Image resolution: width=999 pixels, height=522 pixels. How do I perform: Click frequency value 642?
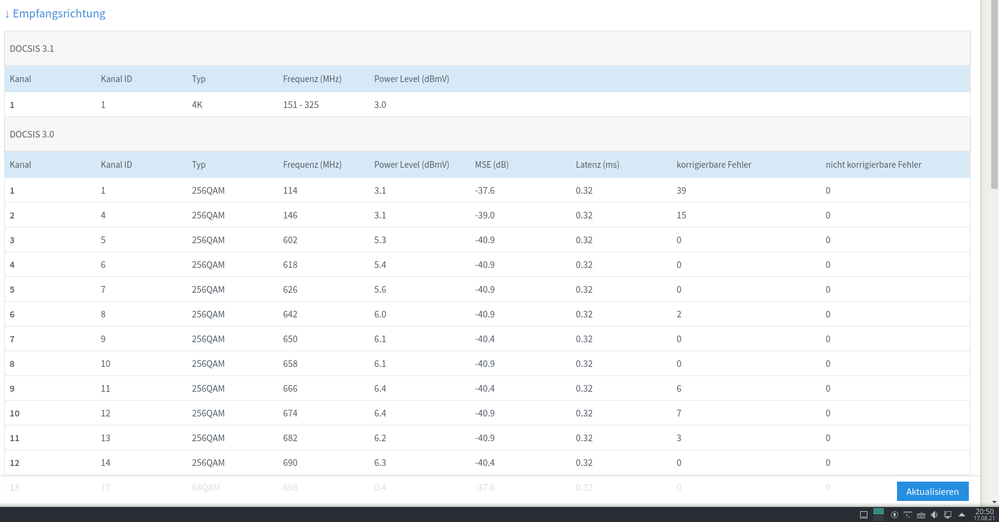290,314
